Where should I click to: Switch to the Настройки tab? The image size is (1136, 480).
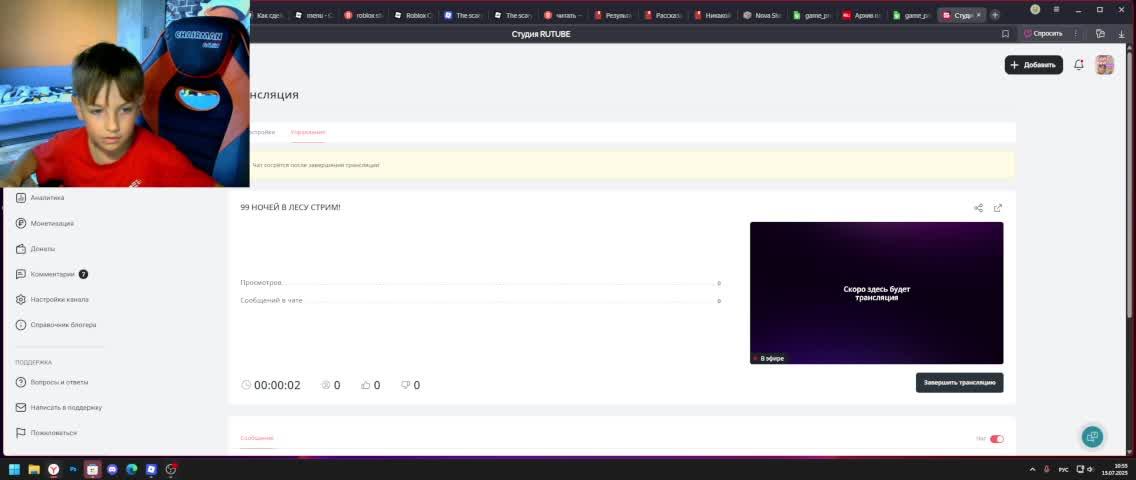pyautogui.click(x=262, y=132)
